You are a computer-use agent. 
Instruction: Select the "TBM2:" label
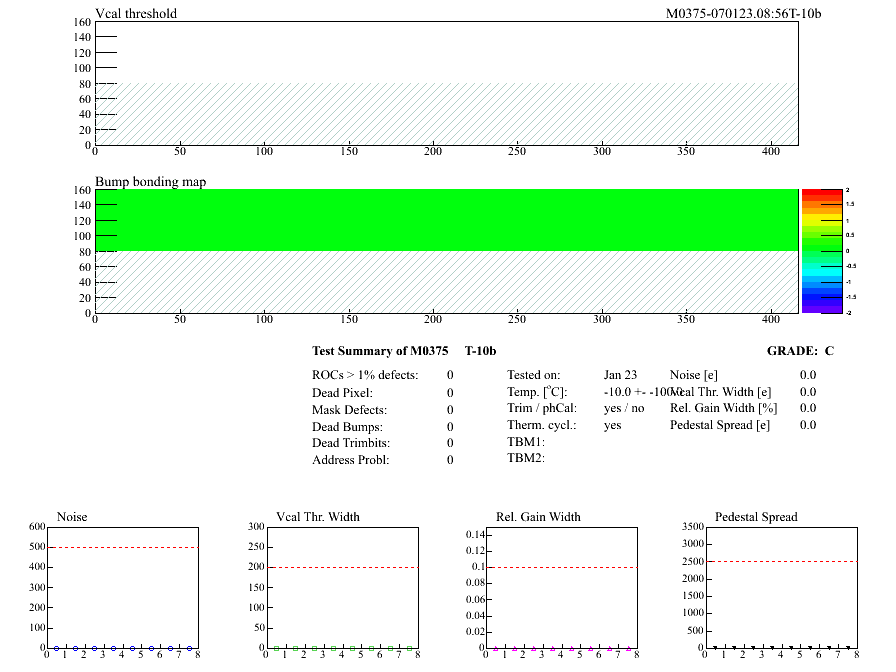[526, 458]
